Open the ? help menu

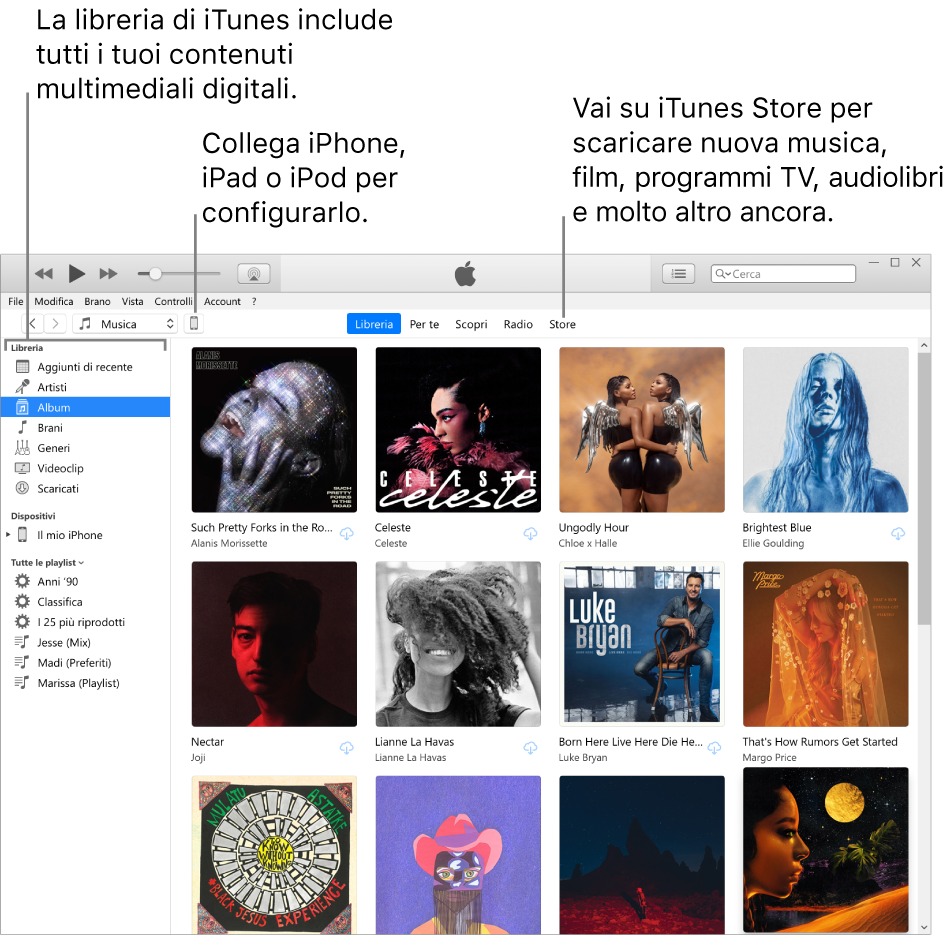pos(254,302)
